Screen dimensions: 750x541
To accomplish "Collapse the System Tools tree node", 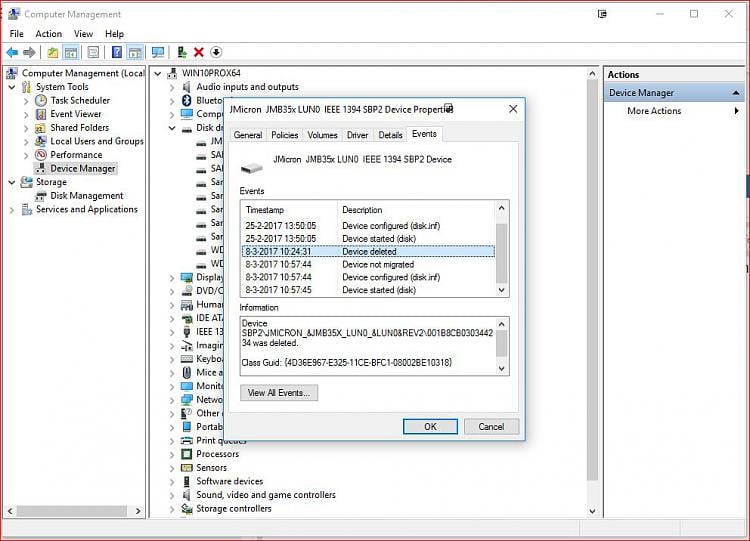I will tap(12, 87).
